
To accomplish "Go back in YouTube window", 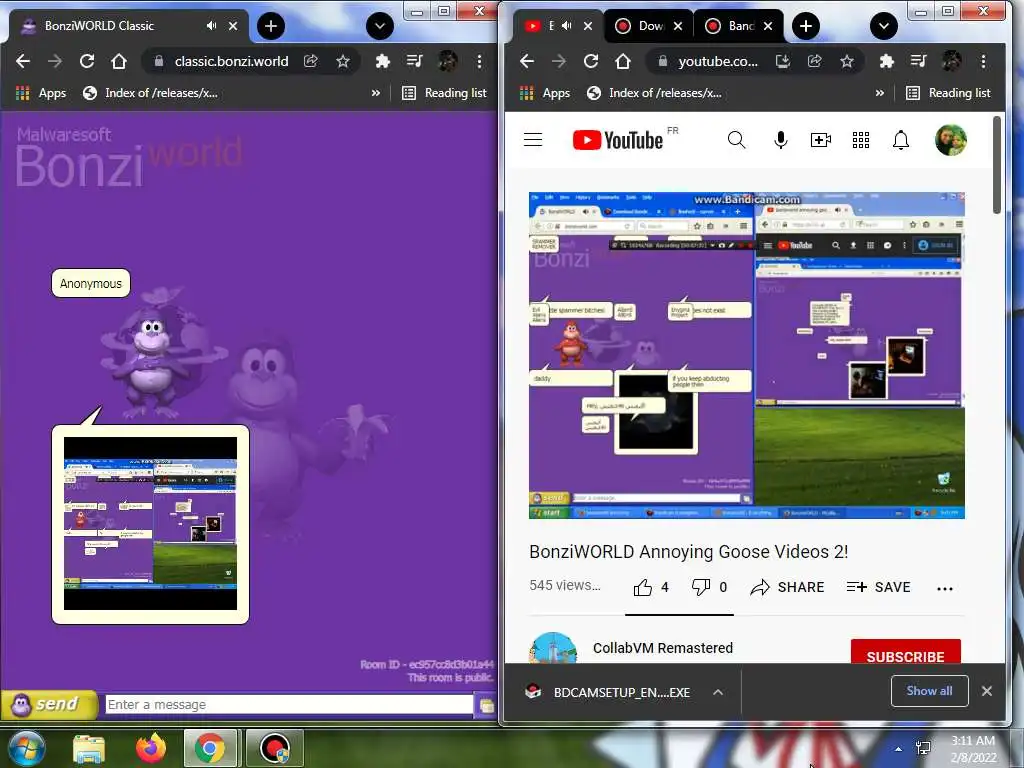I will 527,61.
